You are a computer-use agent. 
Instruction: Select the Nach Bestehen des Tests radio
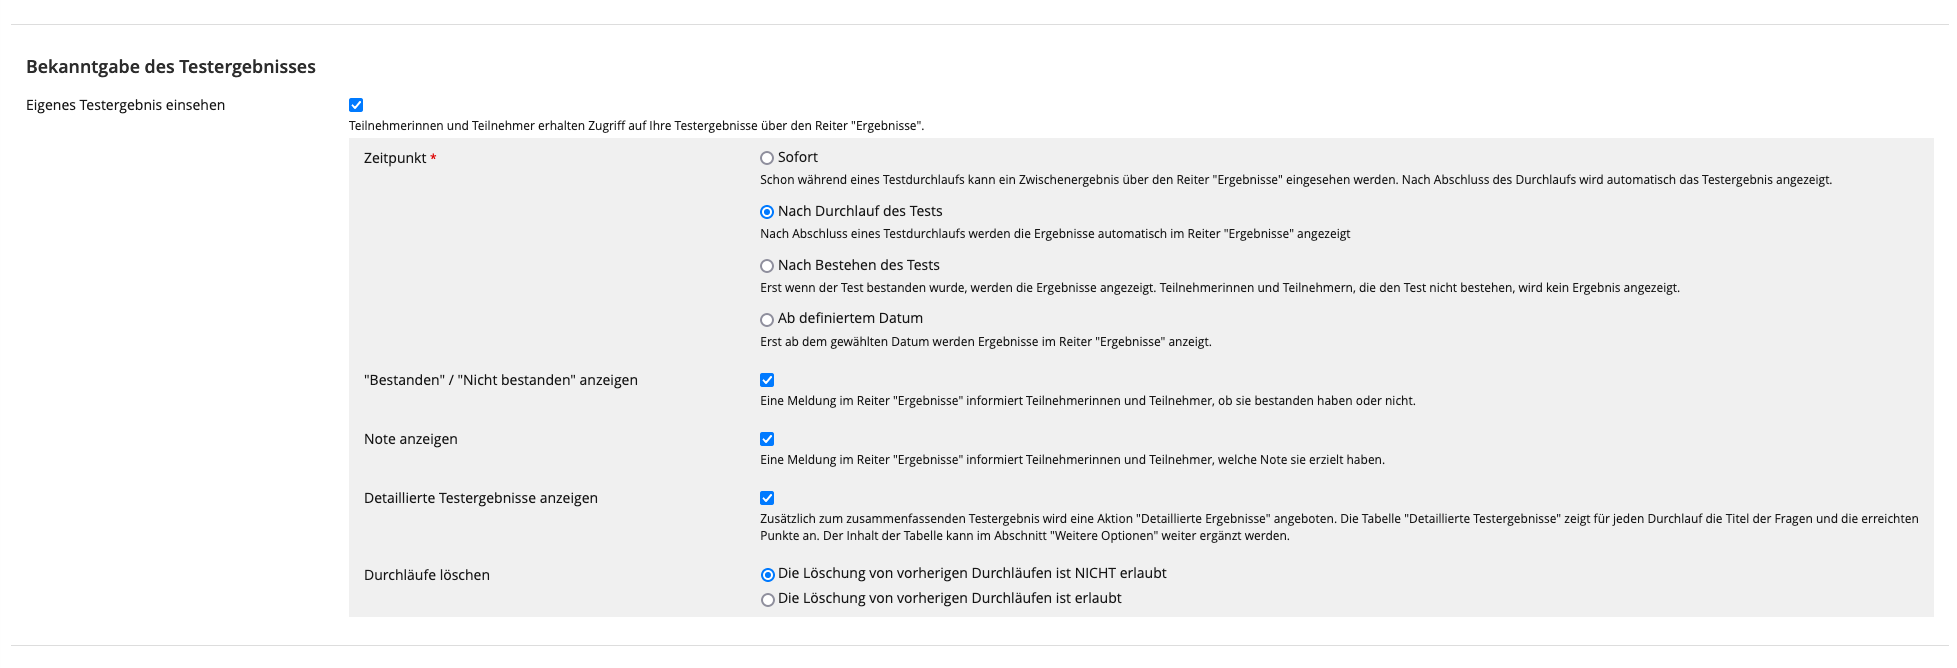coord(767,266)
